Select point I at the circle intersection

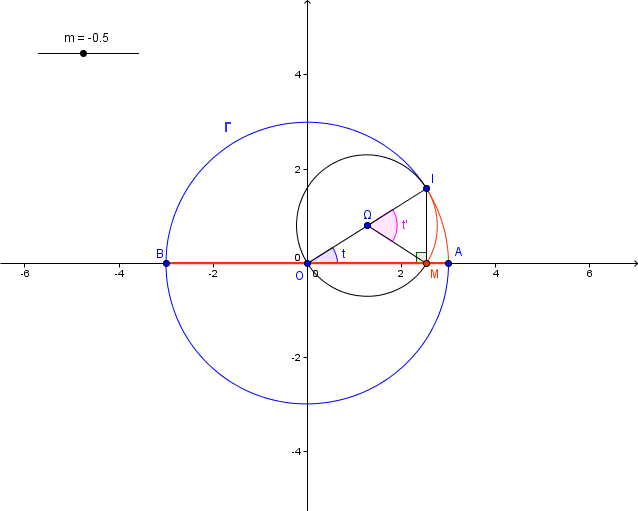[426, 188]
